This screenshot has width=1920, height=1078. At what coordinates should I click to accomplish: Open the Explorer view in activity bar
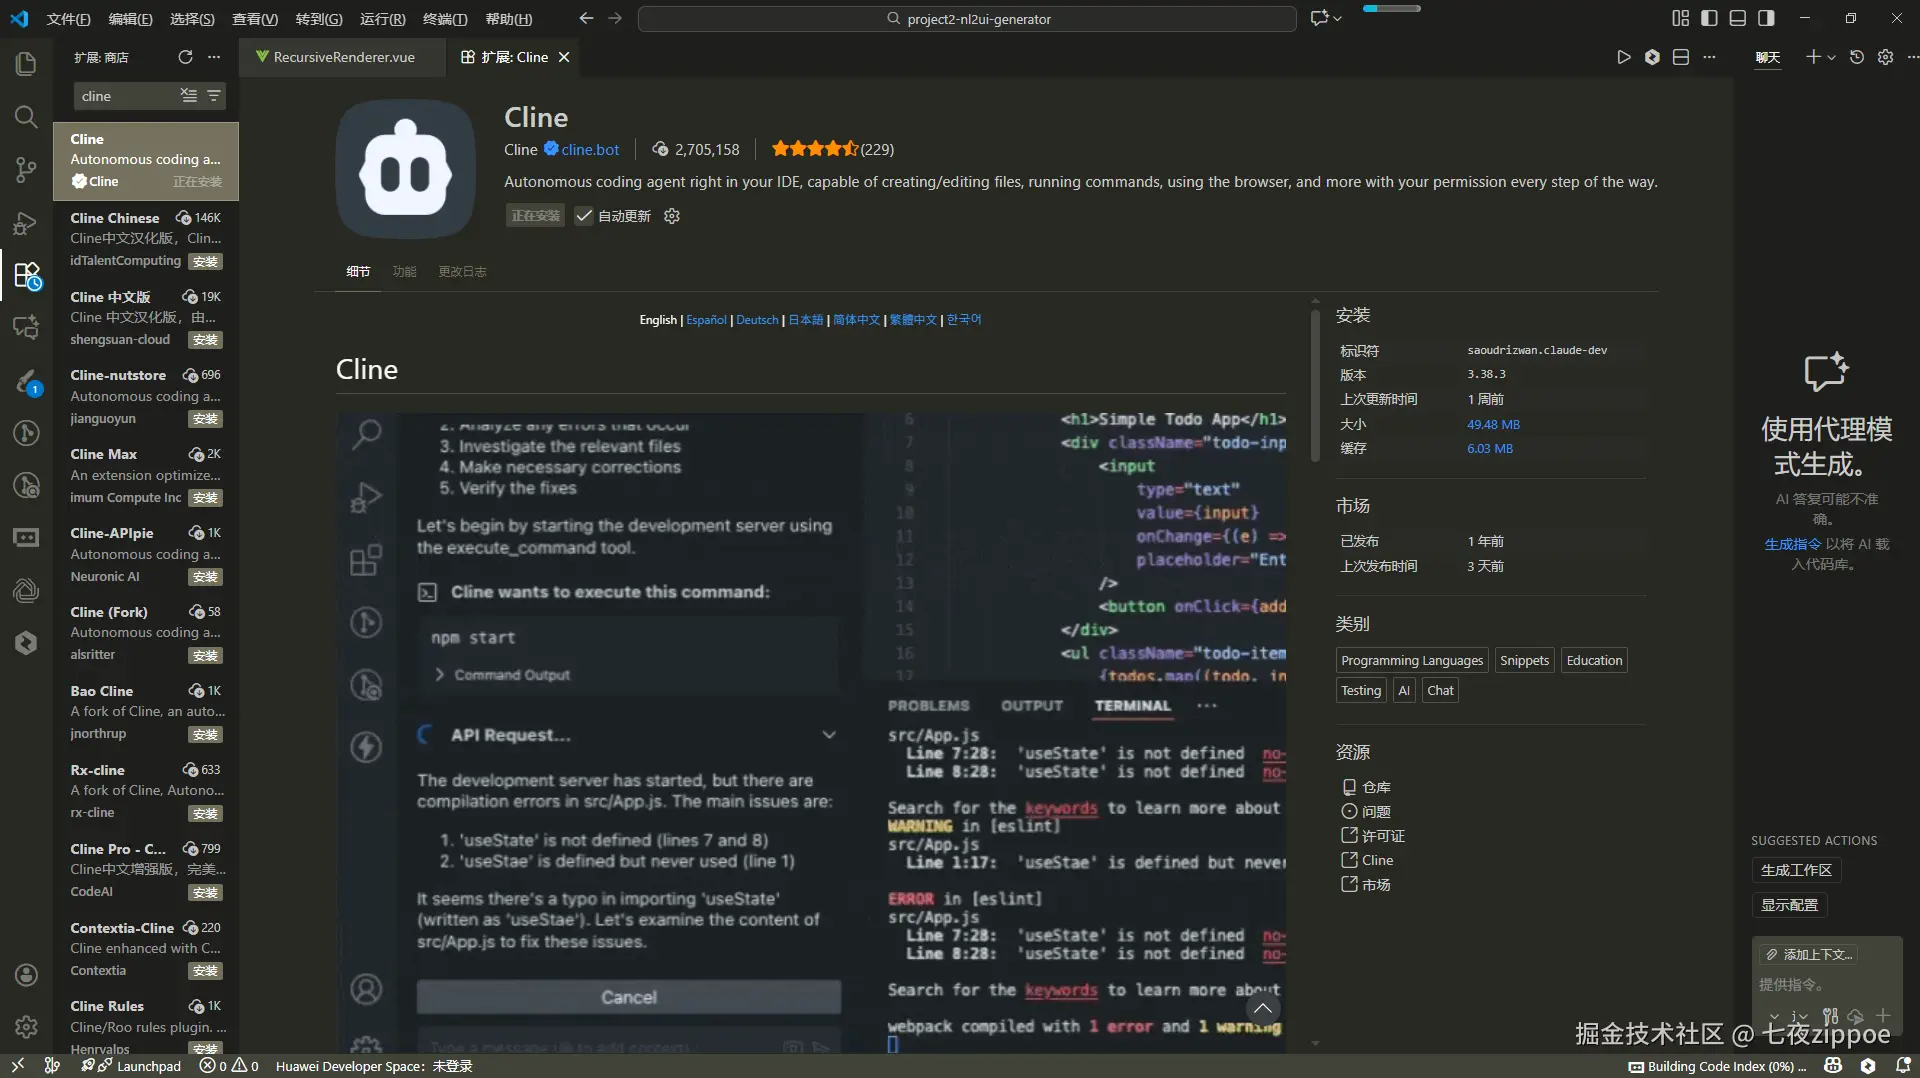(x=26, y=64)
